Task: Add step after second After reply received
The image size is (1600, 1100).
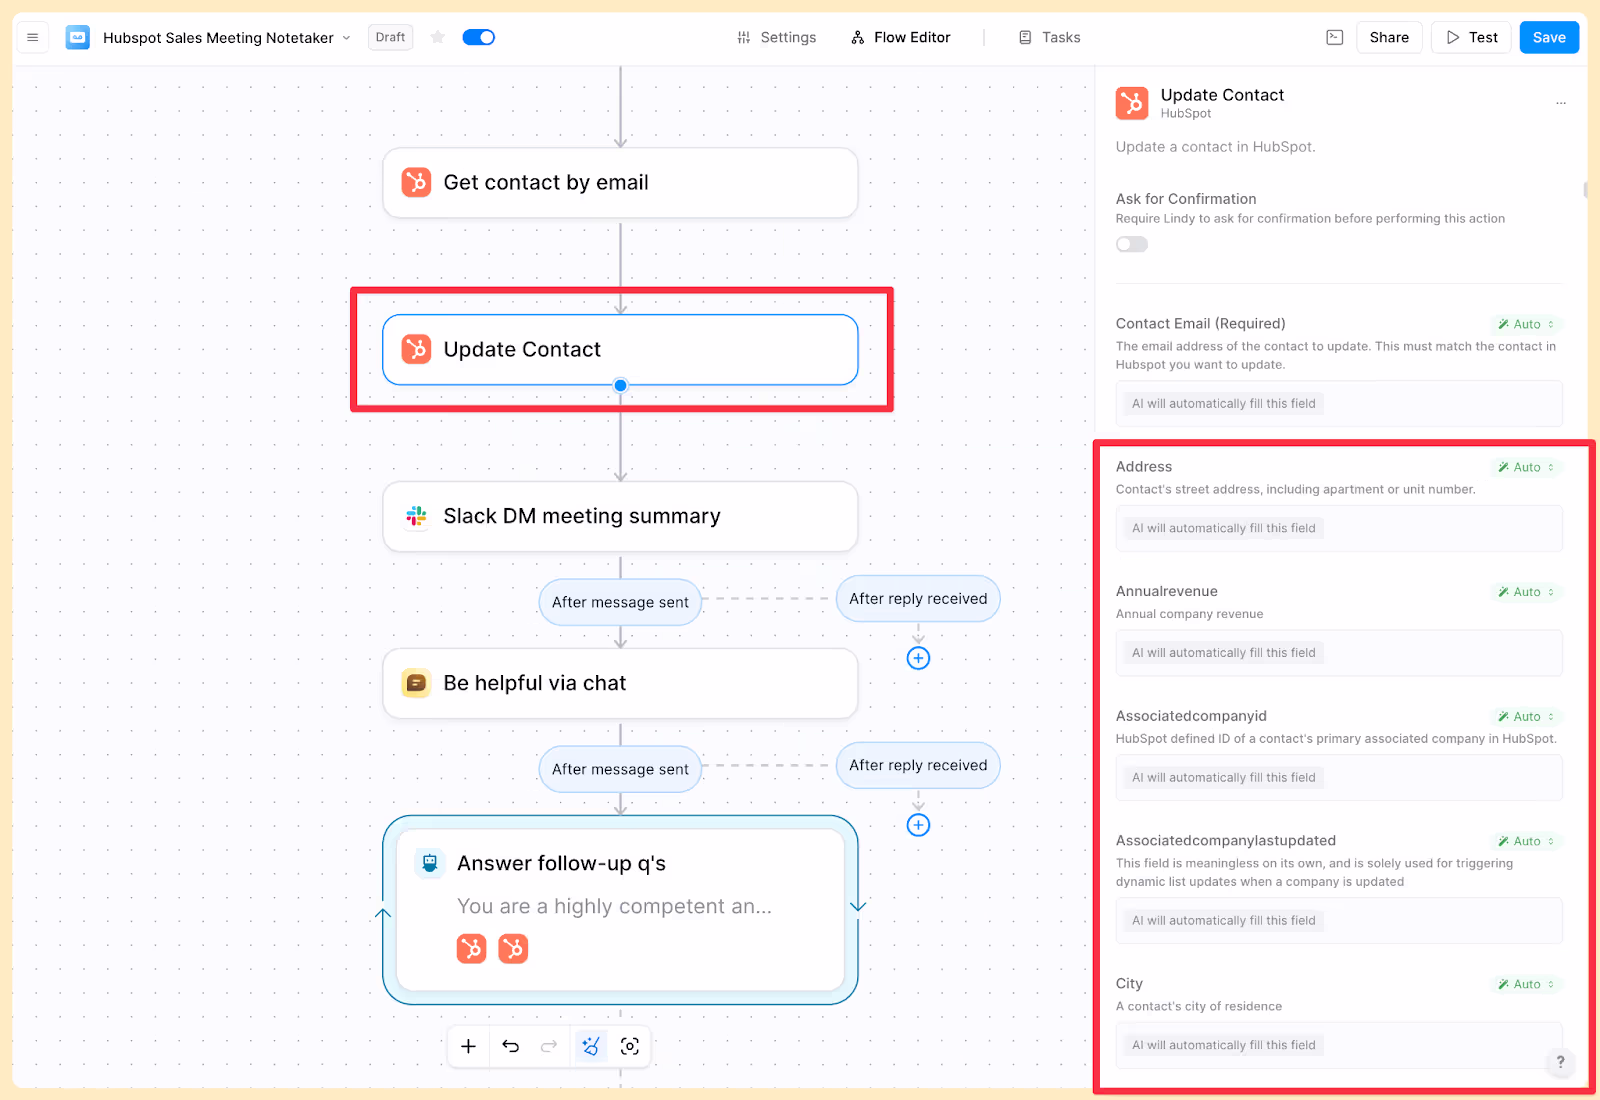Action: 918,825
